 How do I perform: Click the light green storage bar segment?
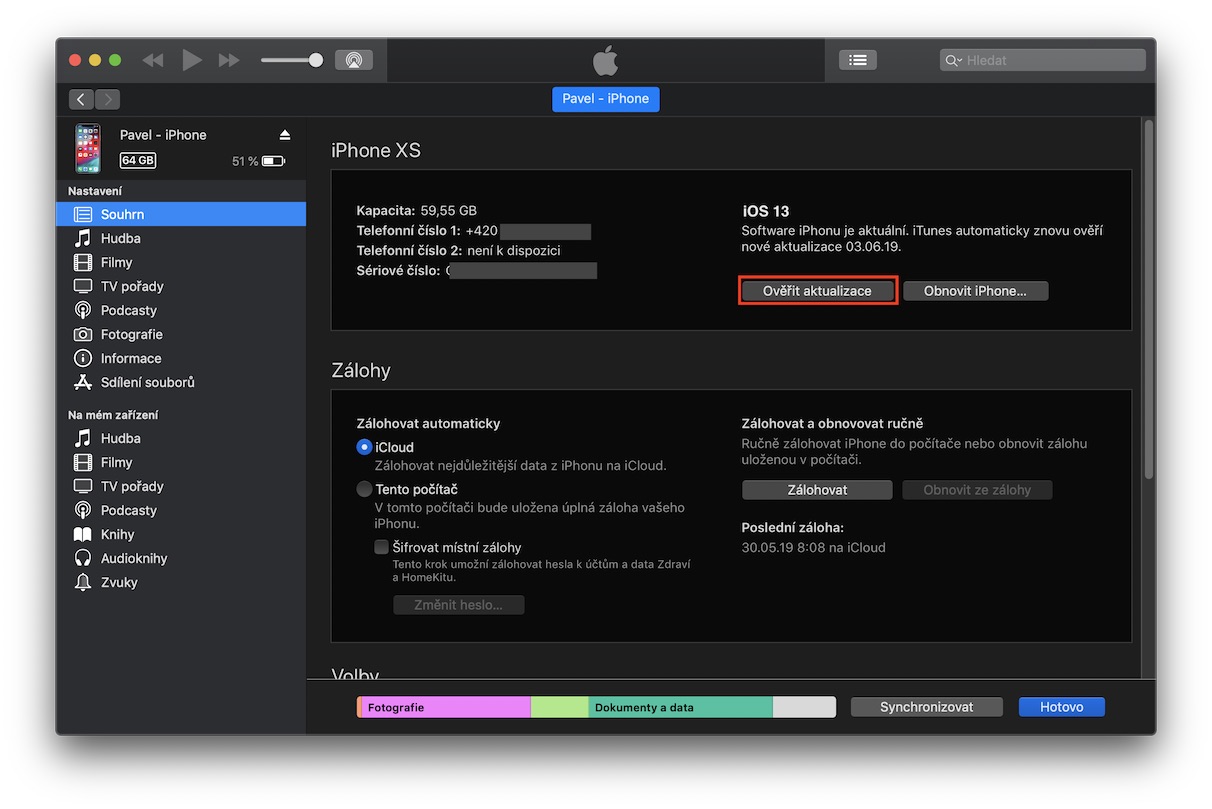point(560,707)
